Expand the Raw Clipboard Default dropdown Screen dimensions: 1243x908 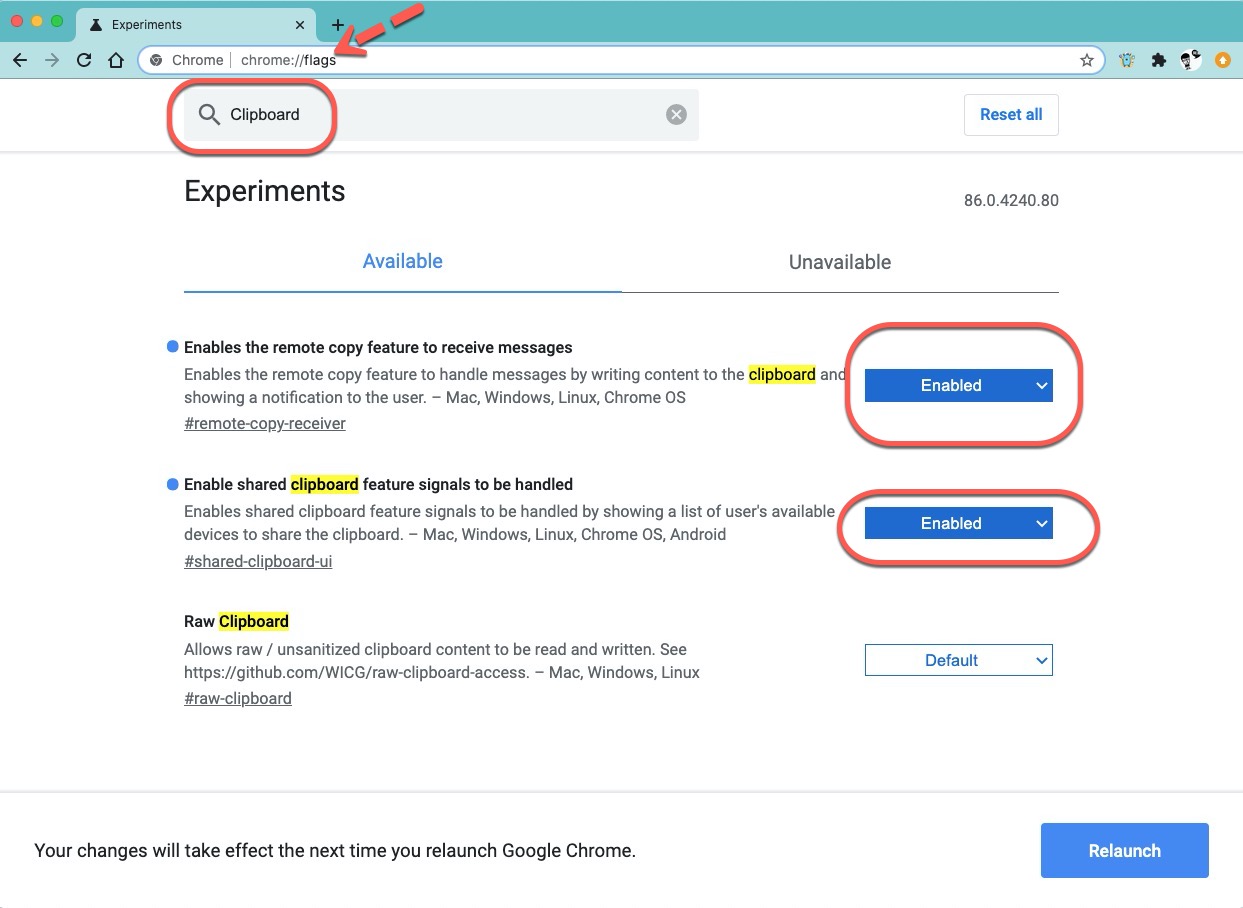(x=958, y=661)
